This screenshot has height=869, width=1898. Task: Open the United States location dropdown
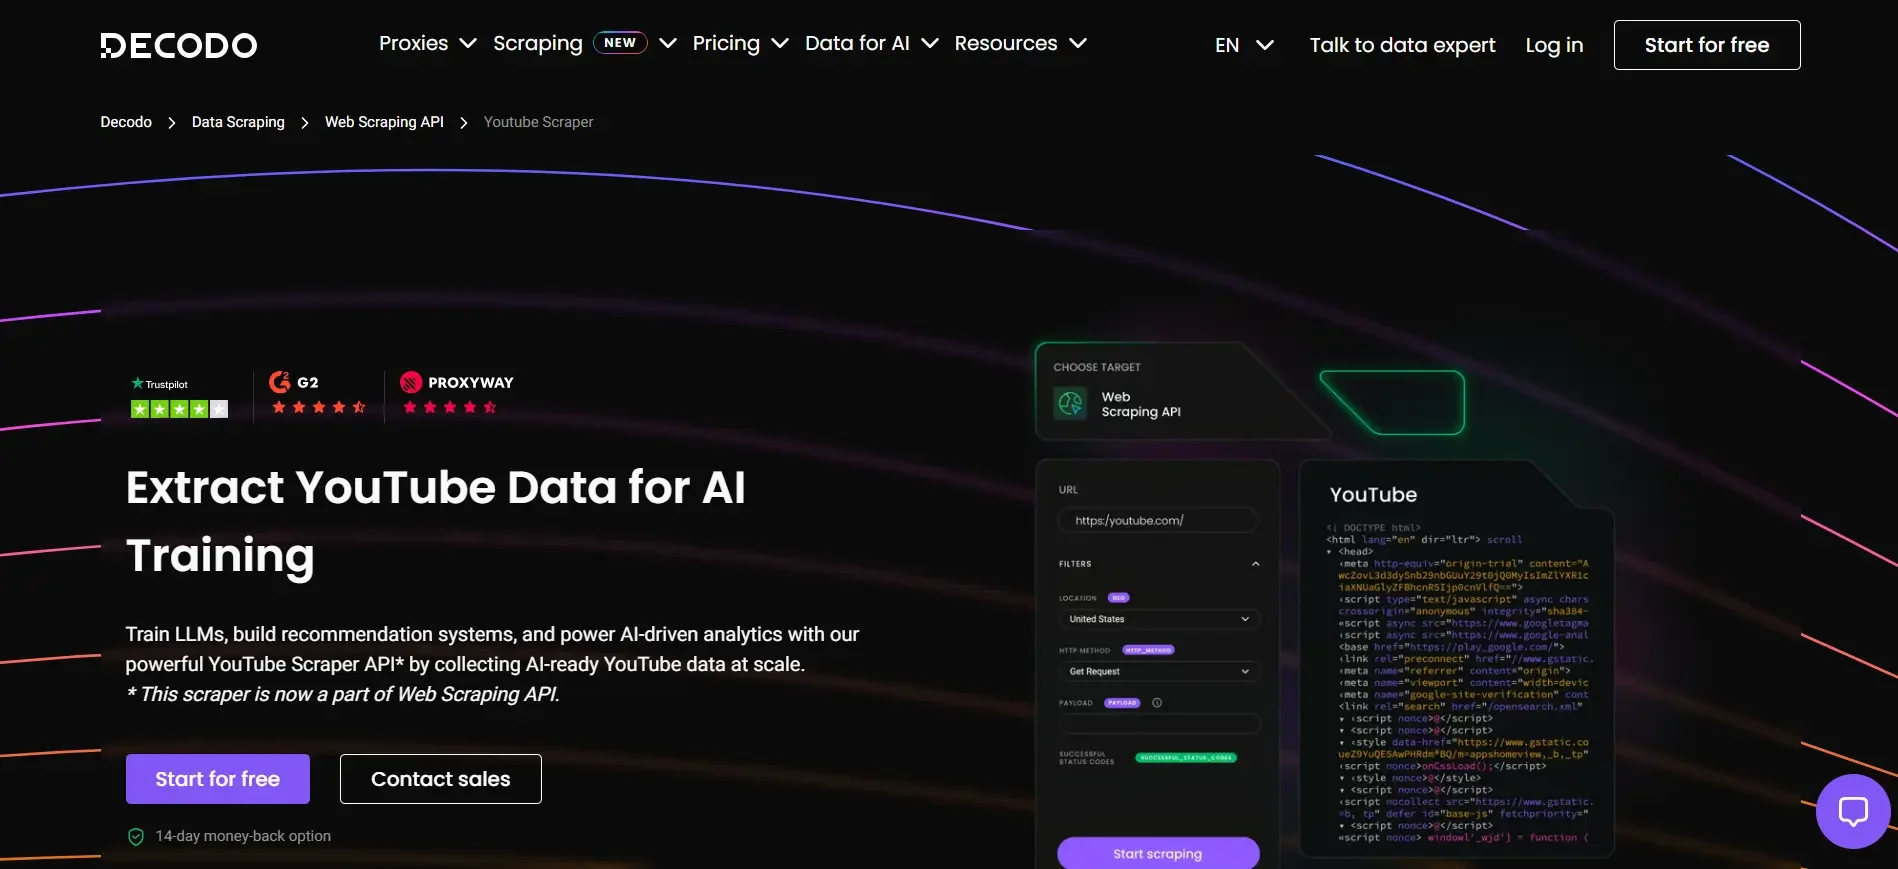1159,619
